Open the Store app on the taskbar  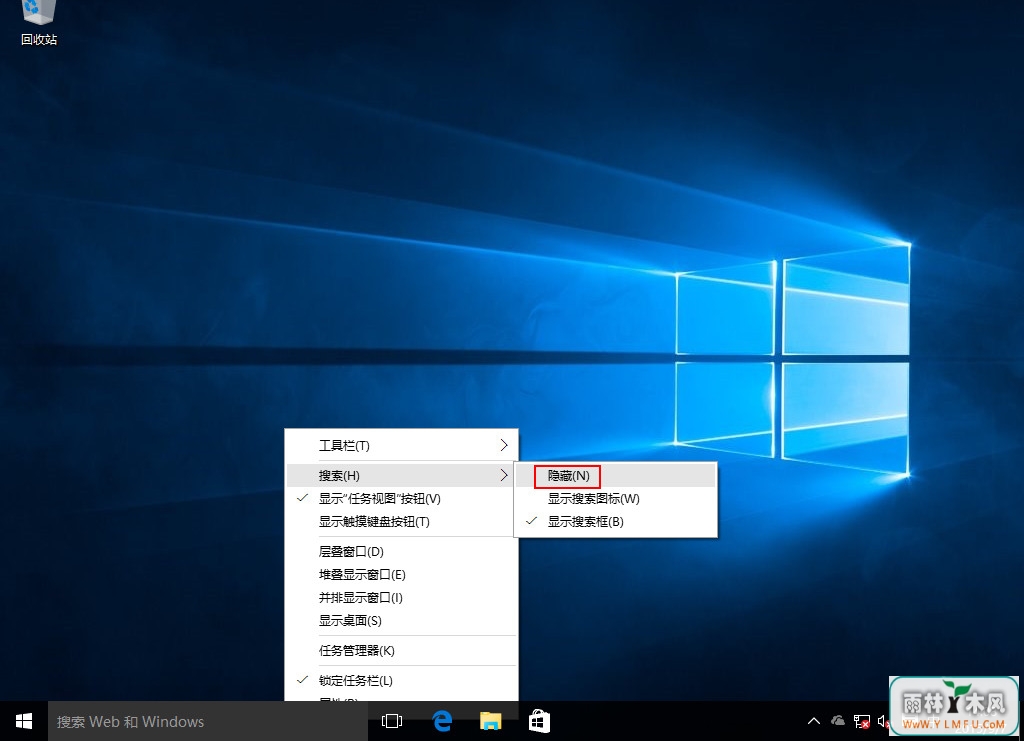point(539,721)
